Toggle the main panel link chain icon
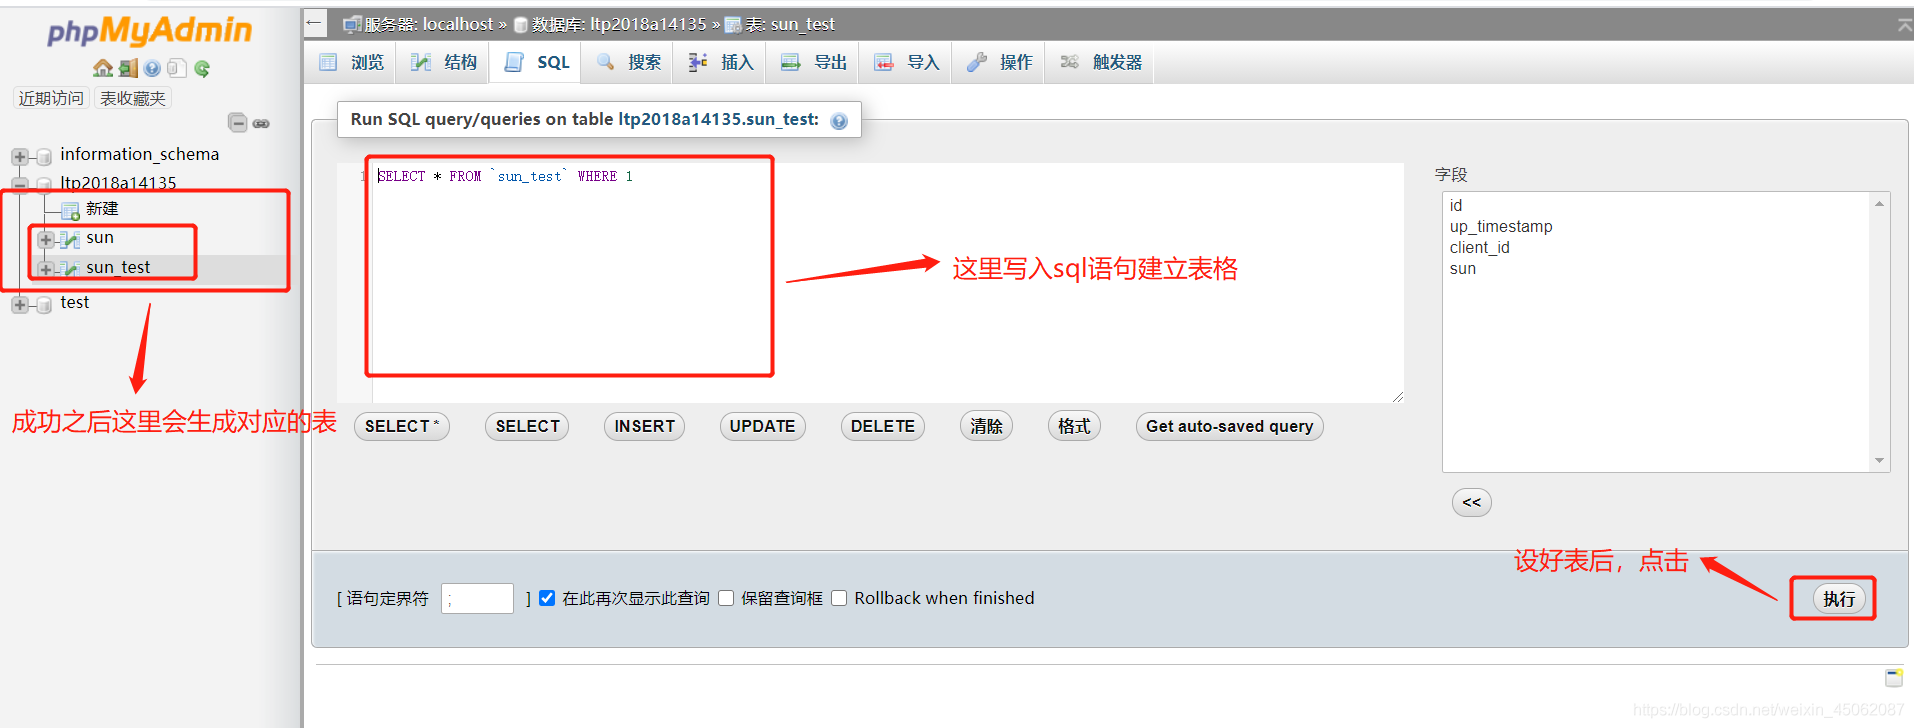The image size is (1914, 728). click(x=261, y=124)
